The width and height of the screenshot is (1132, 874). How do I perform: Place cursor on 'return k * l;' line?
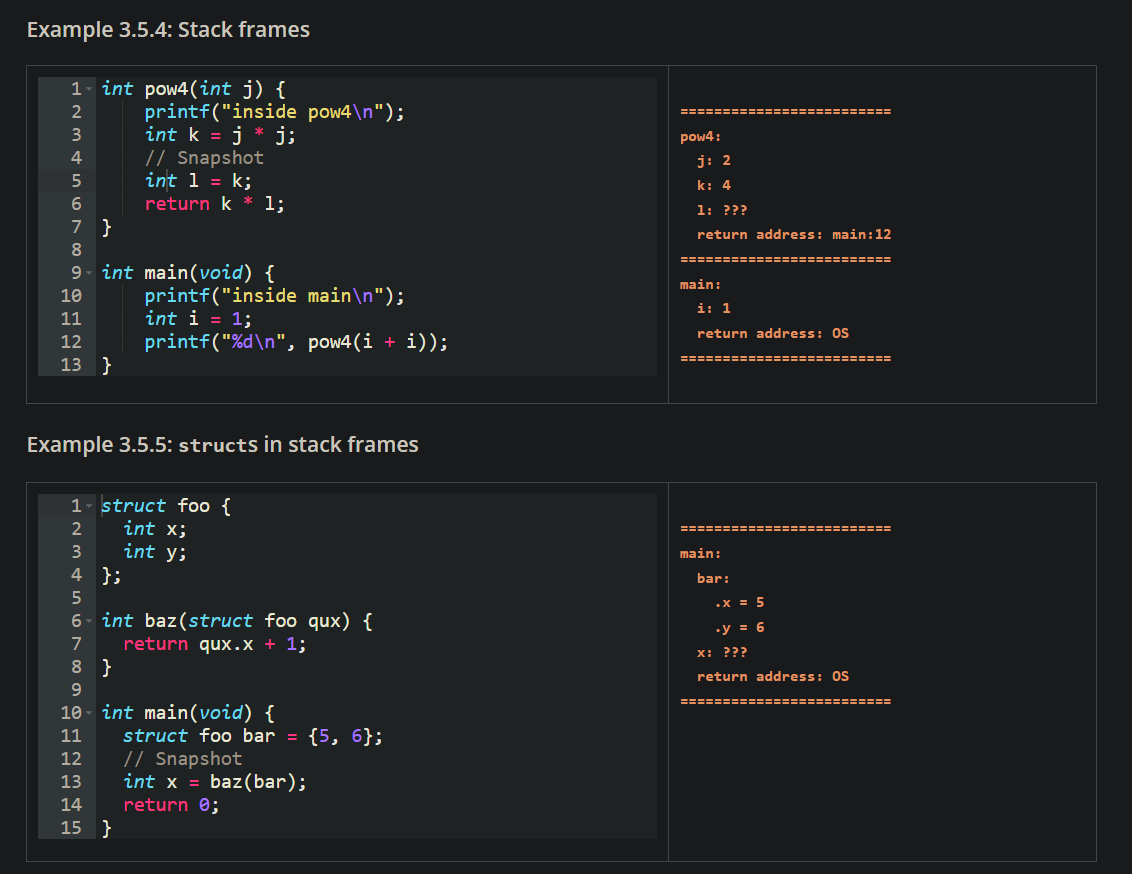pos(214,204)
